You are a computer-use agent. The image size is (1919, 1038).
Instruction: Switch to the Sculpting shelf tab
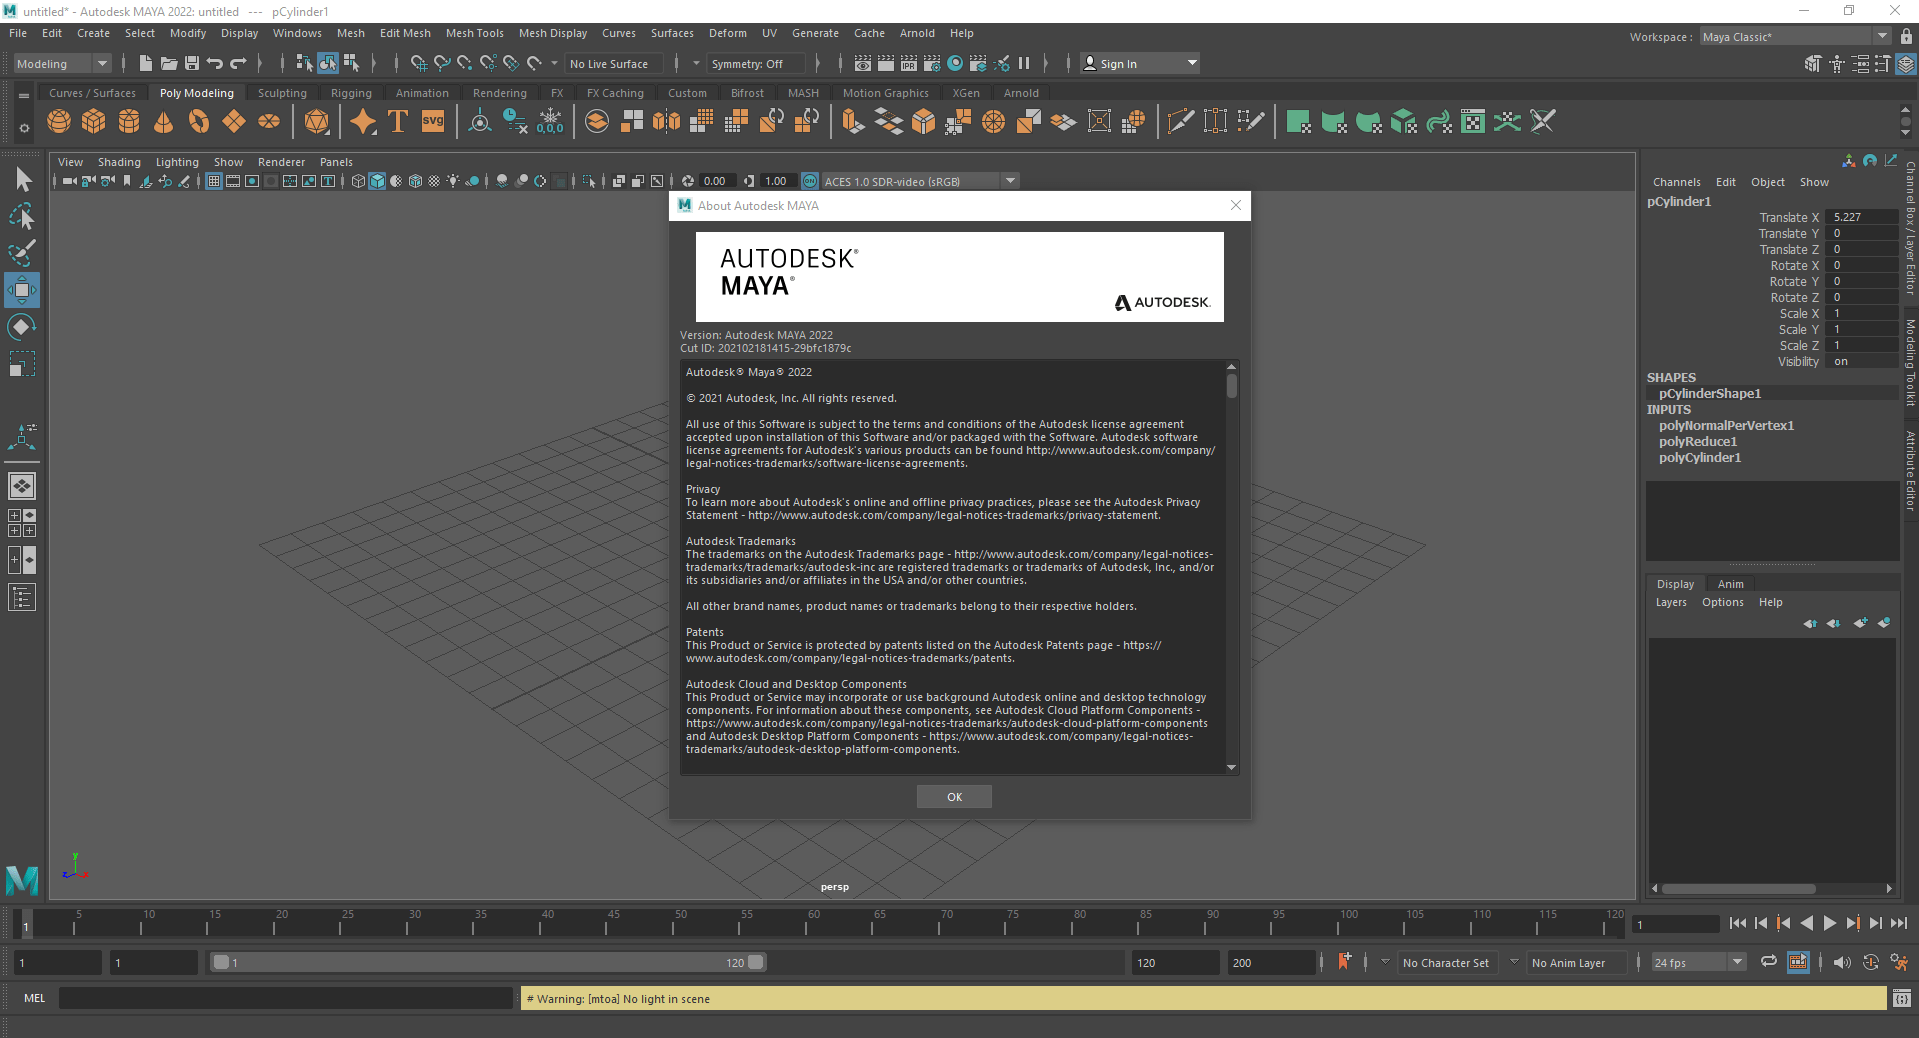(x=282, y=93)
